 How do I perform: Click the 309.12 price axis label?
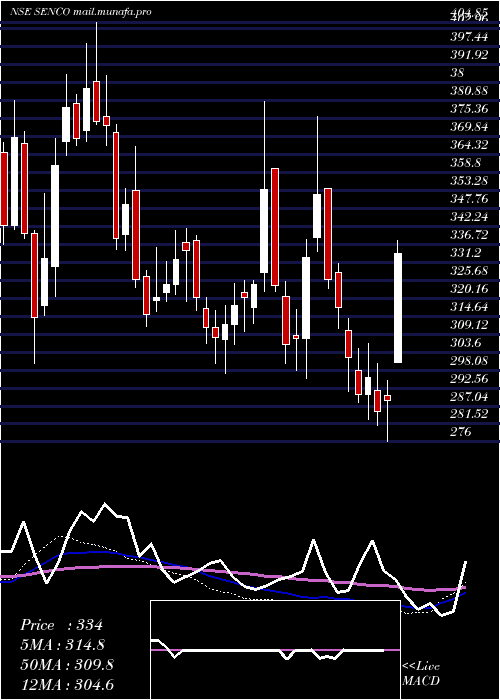pyautogui.click(x=470, y=325)
